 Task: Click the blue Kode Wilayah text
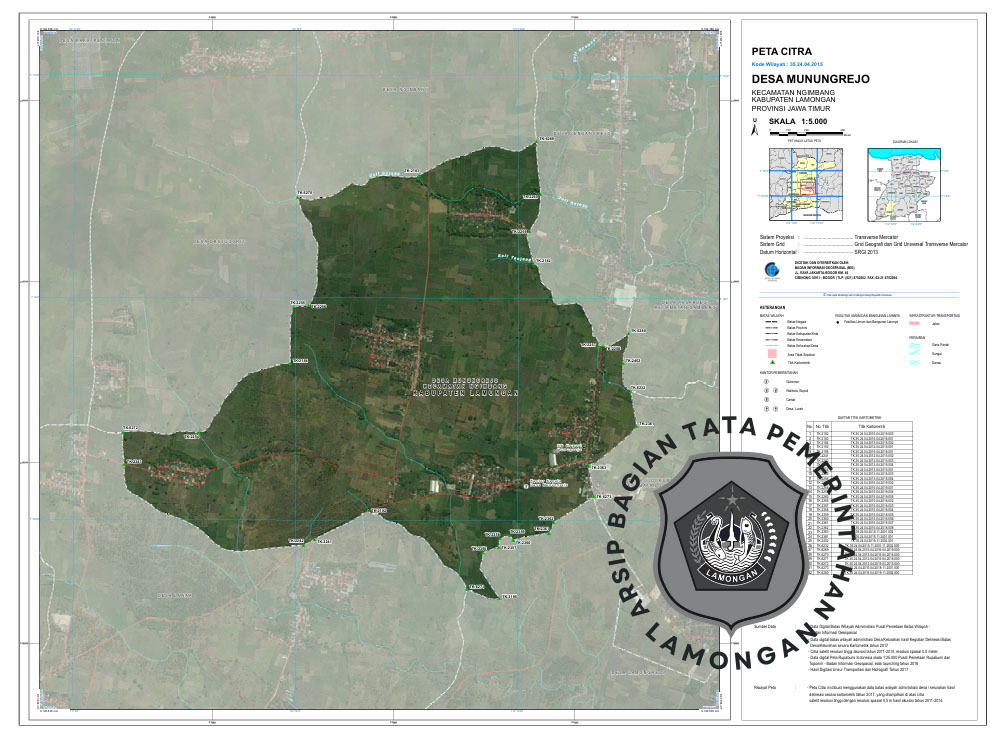tap(794, 63)
